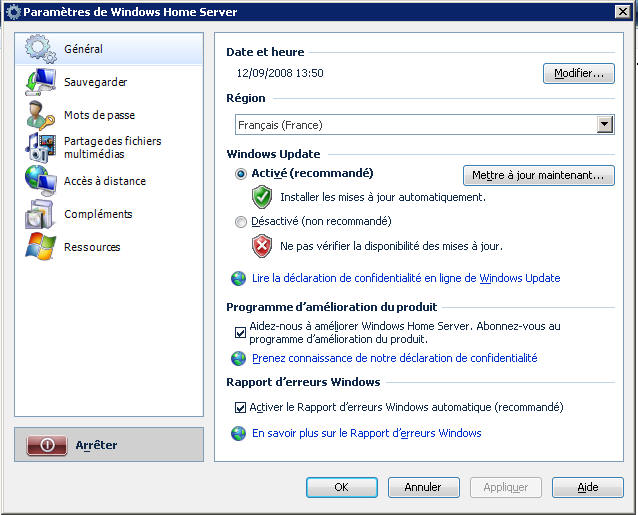Screen dimensions: 638x515
Task: Click the red power icon beside Arrêter
Action: [x=47, y=445]
